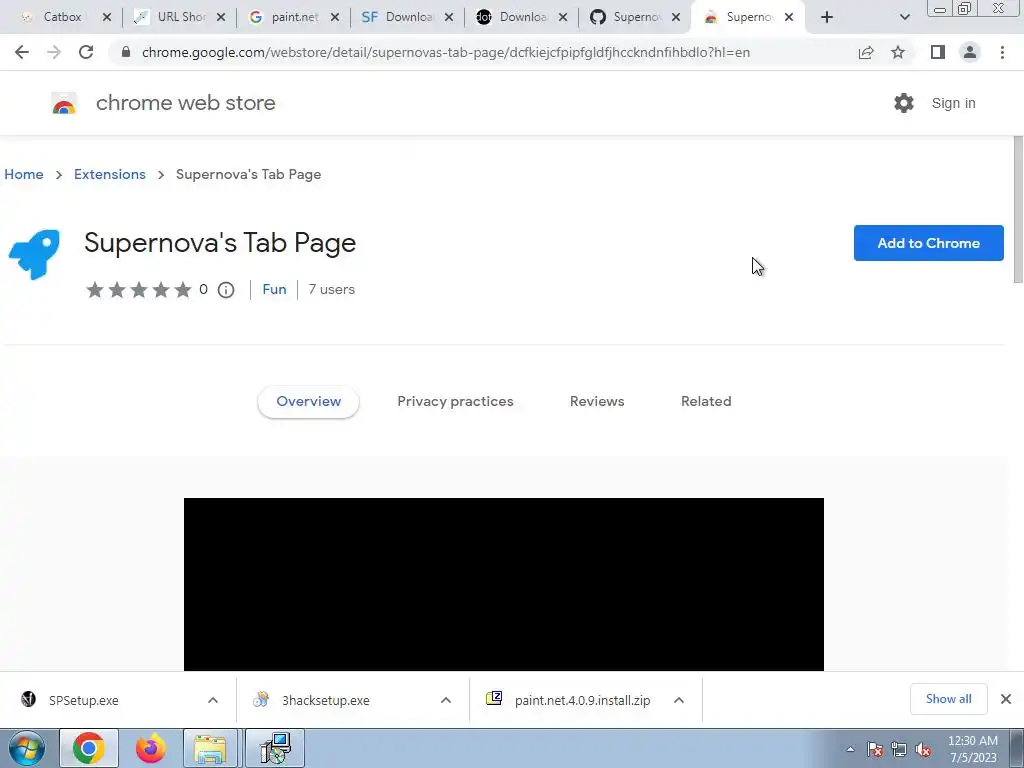Open the Related tab
Screen dimensions: 1024x768
tap(706, 402)
